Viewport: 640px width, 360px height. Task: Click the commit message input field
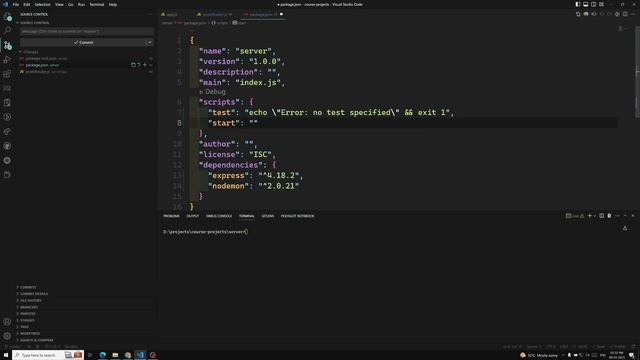tap(87, 31)
